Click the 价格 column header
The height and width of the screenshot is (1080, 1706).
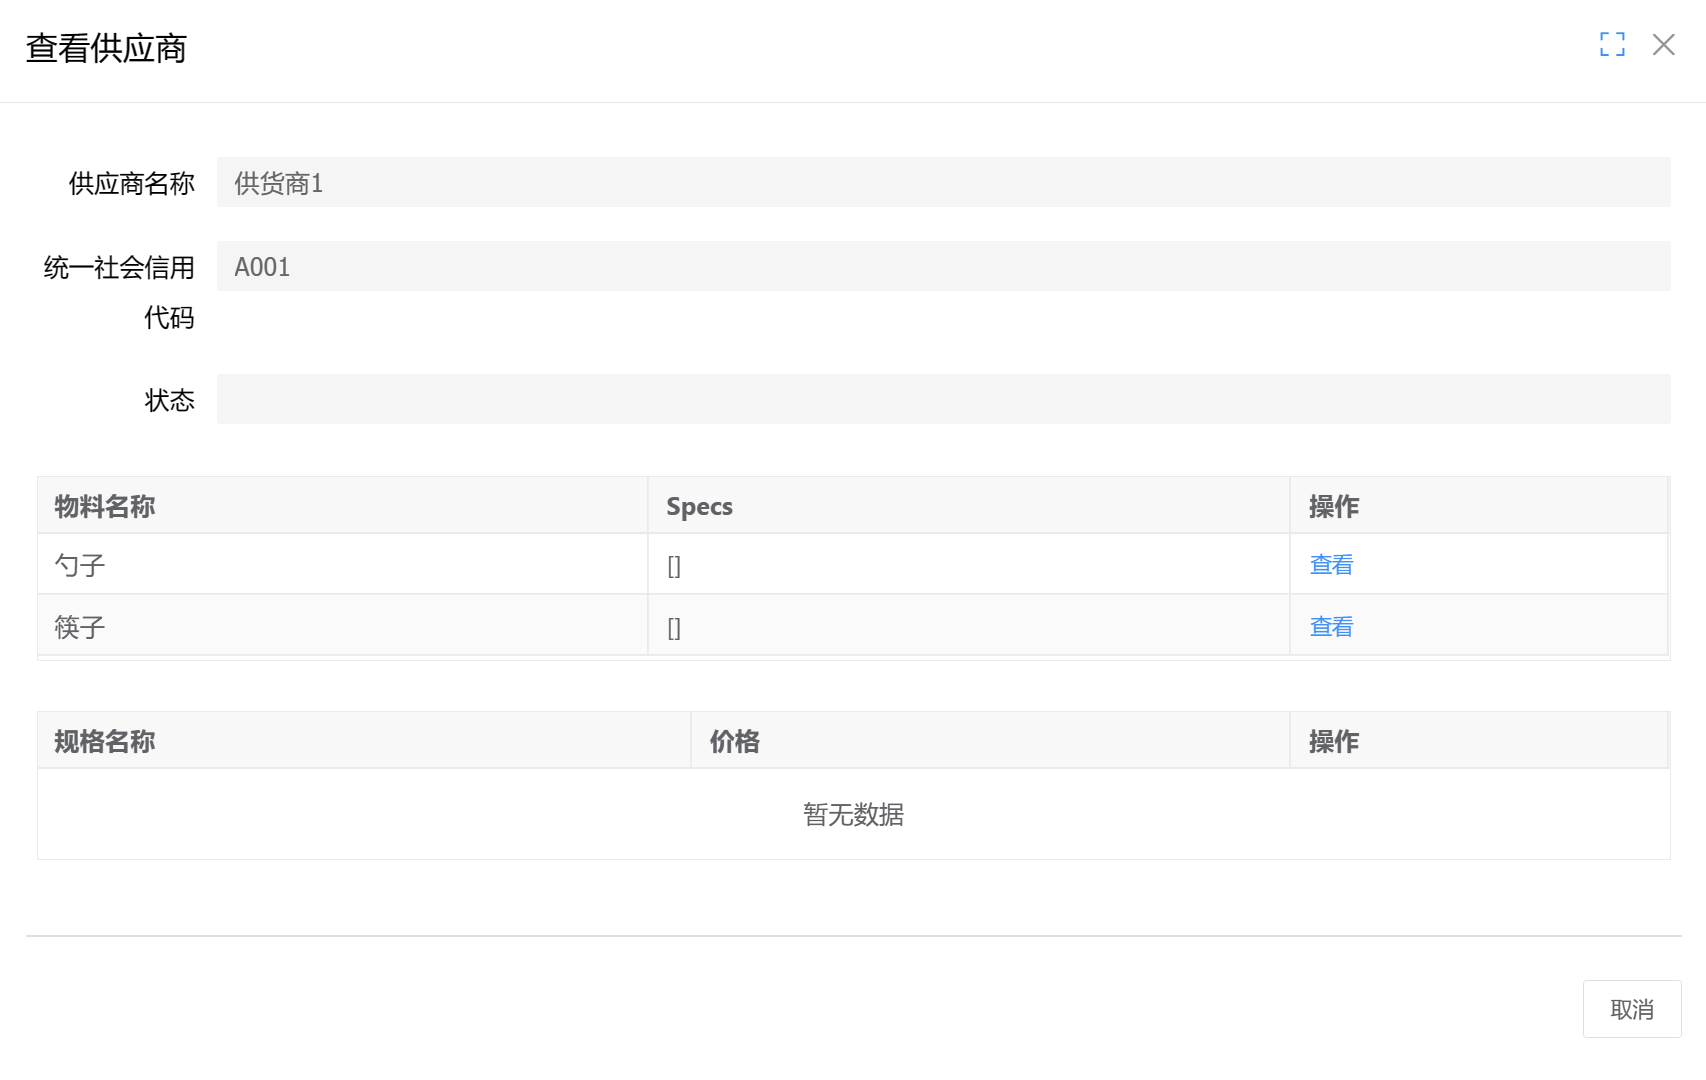[x=735, y=742]
